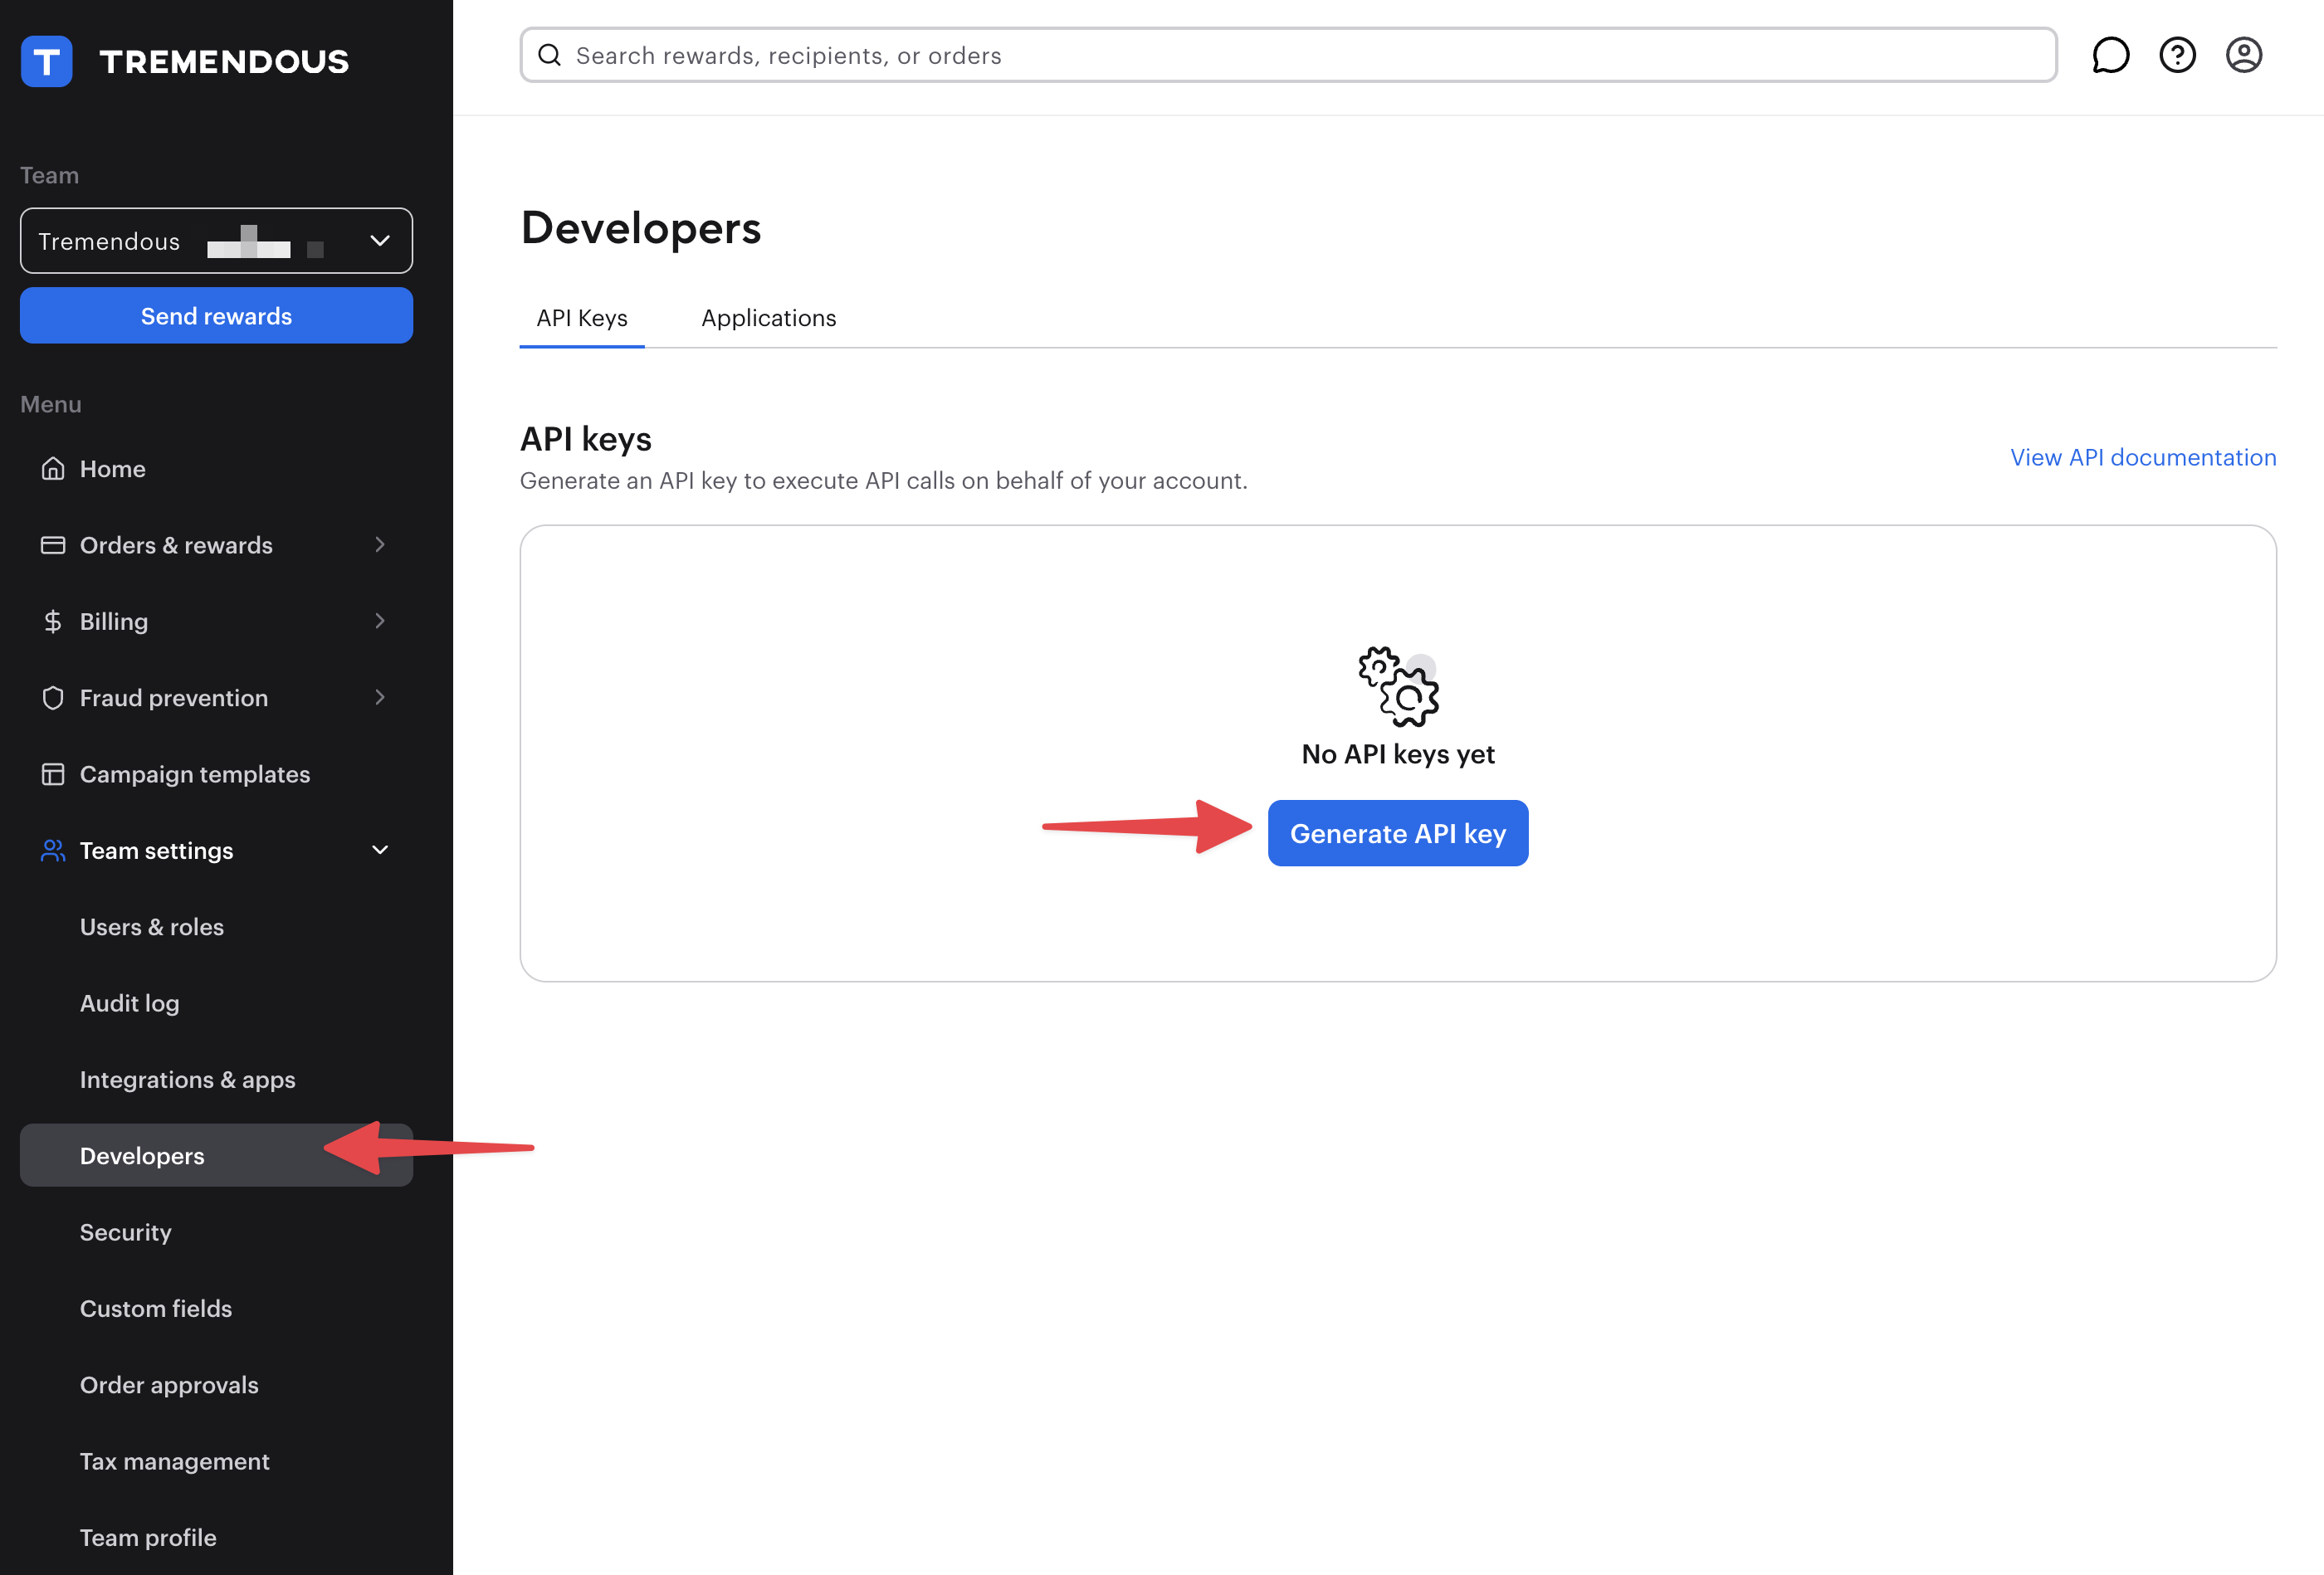The image size is (2324, 1575).
Task: Click the Tremendous logo icon
Action: coord(46,61)
